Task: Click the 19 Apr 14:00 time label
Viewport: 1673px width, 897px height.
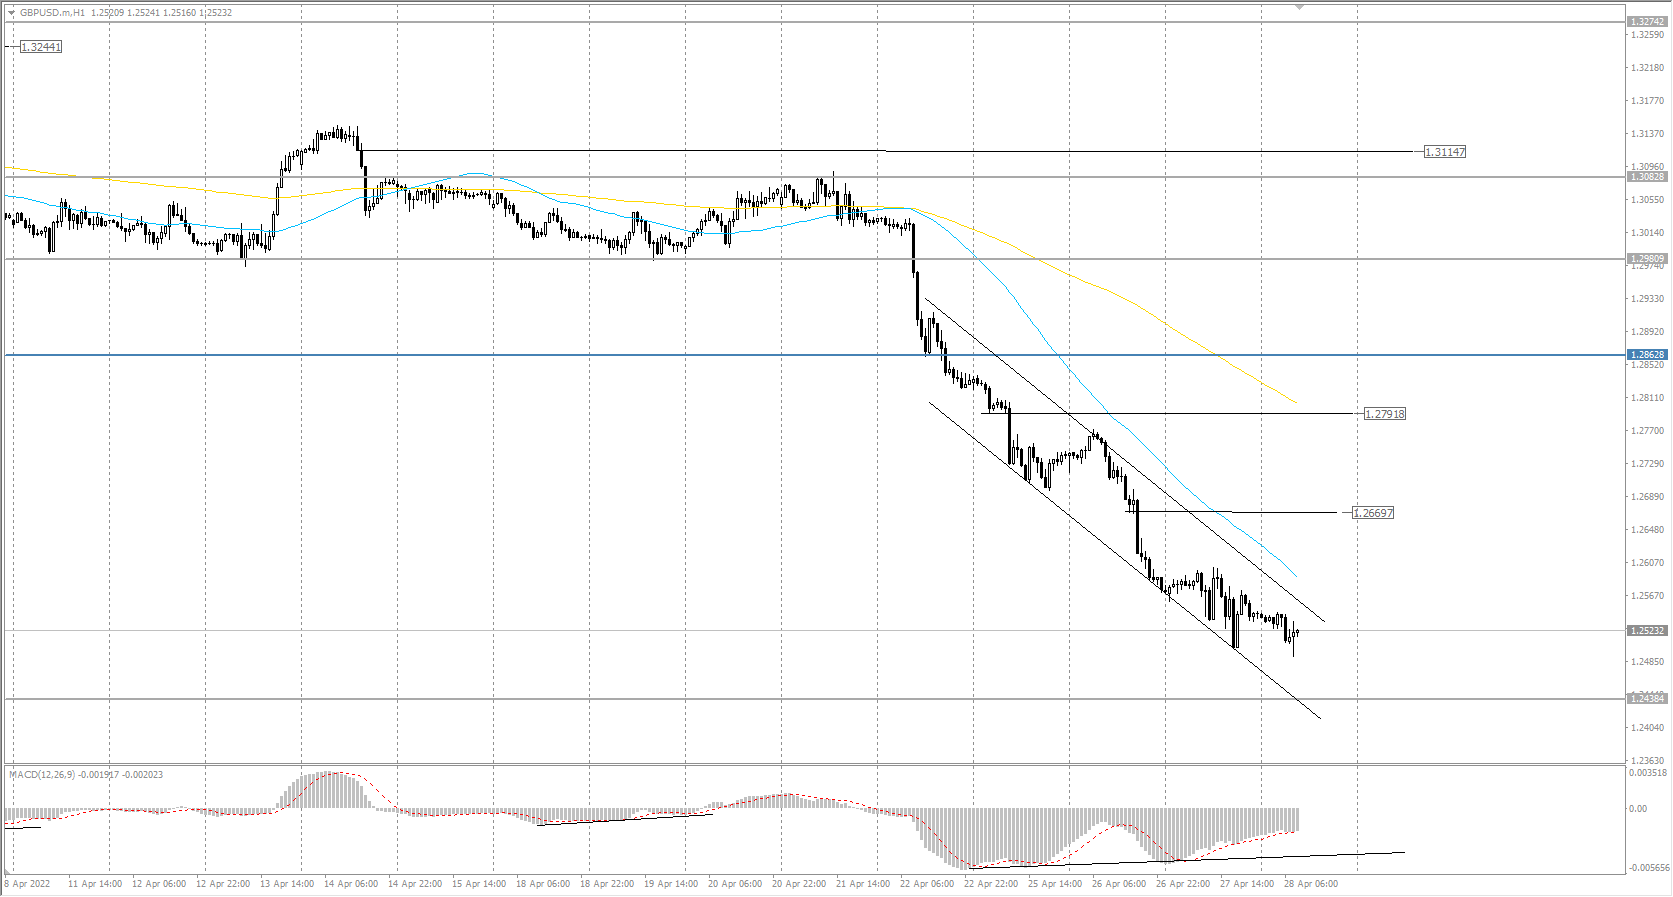Action: point(671,884)
